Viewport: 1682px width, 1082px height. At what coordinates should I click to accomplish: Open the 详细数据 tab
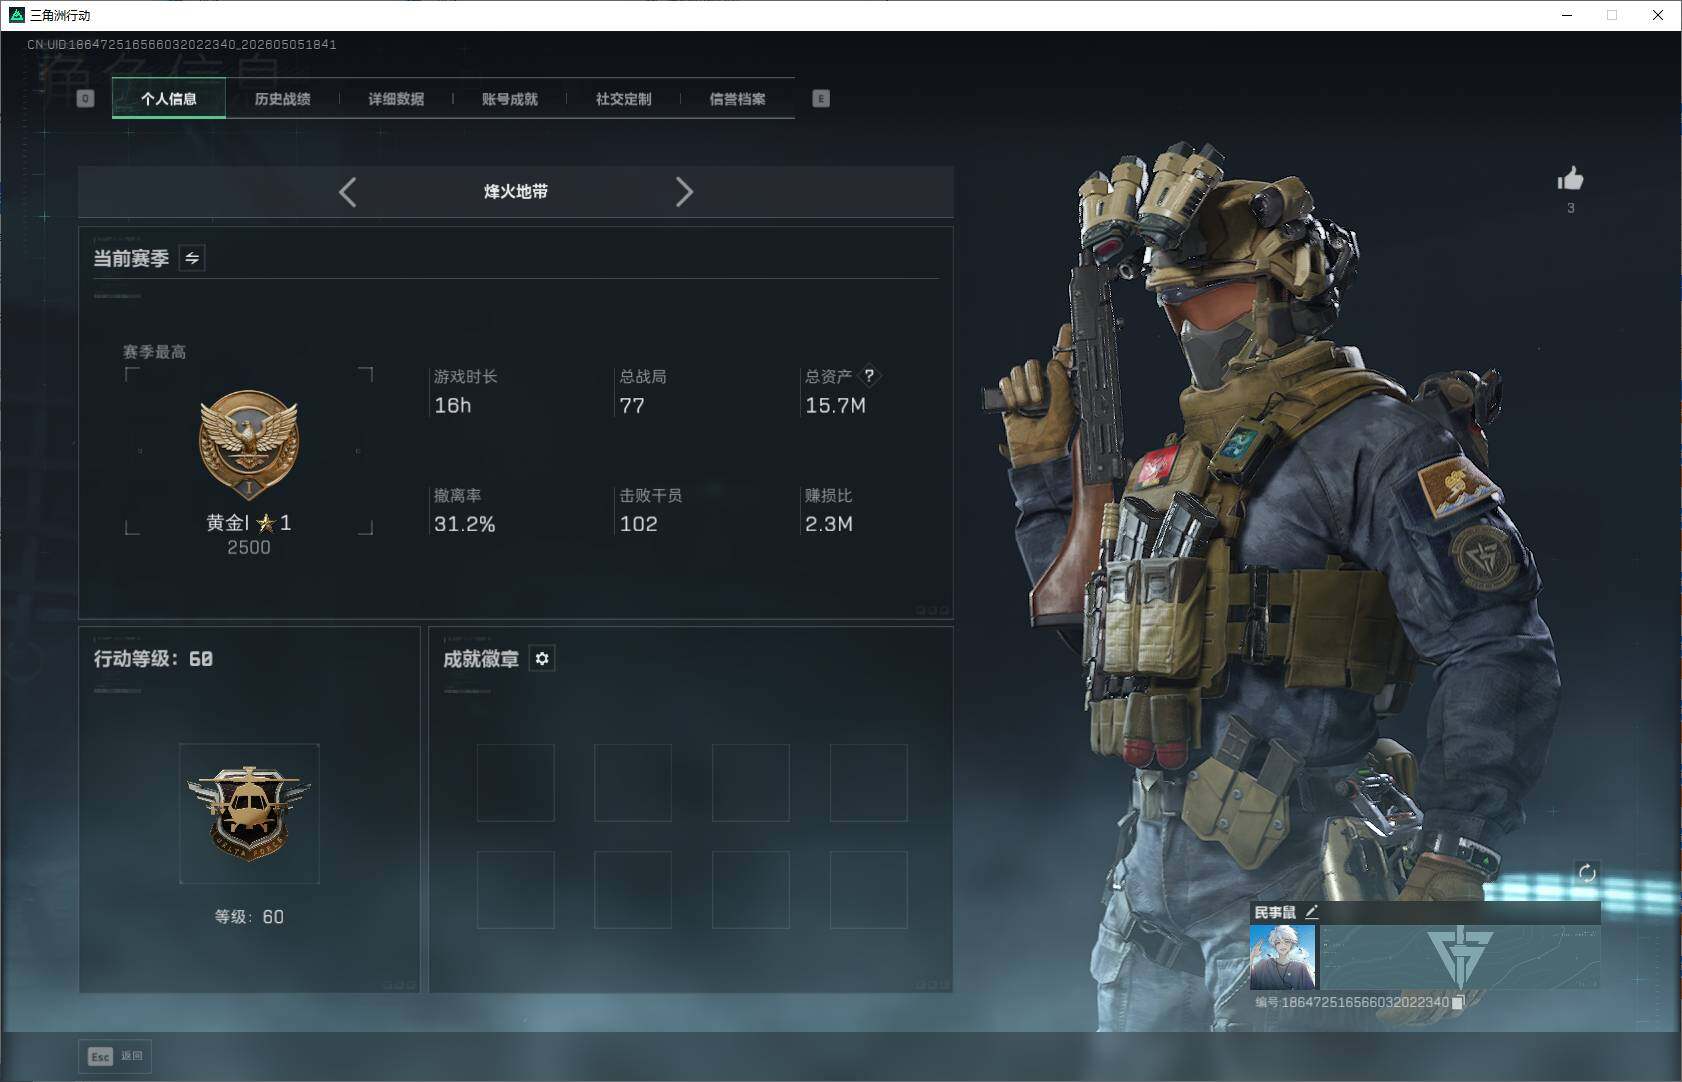pos(396,99)
